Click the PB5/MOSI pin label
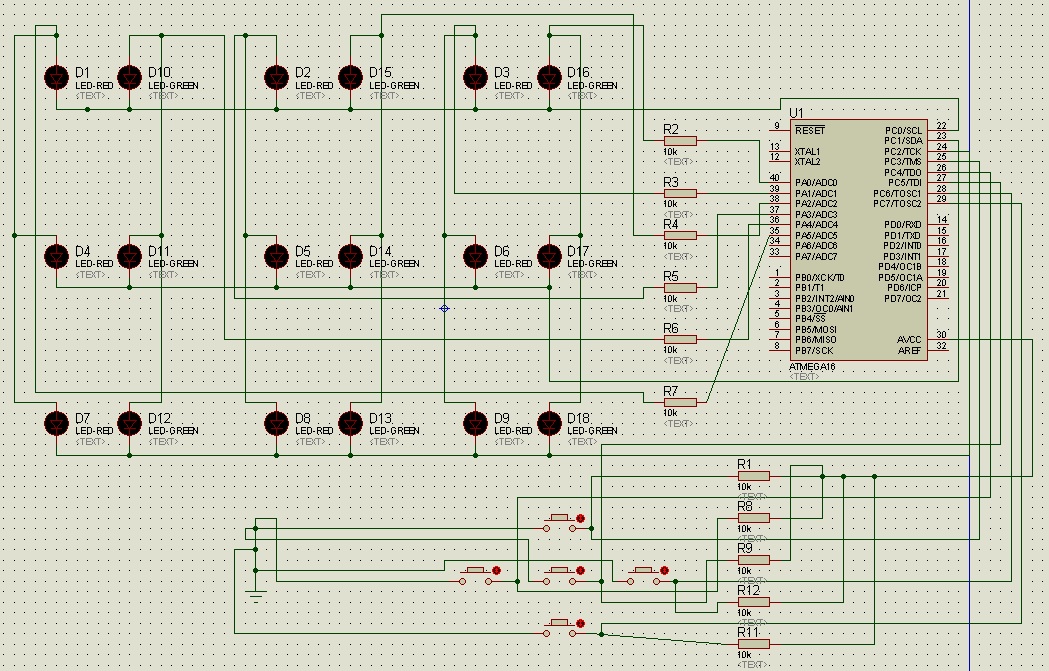 816,330
